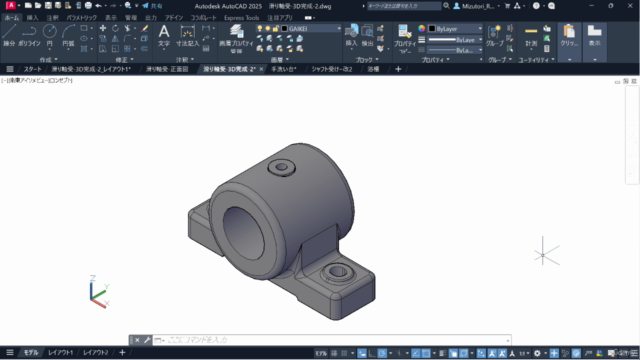The image size is (640, 360).
Task: Select the Dimension (寸法記入) tool
Action: pyautogui.click(x=187, y=35)
